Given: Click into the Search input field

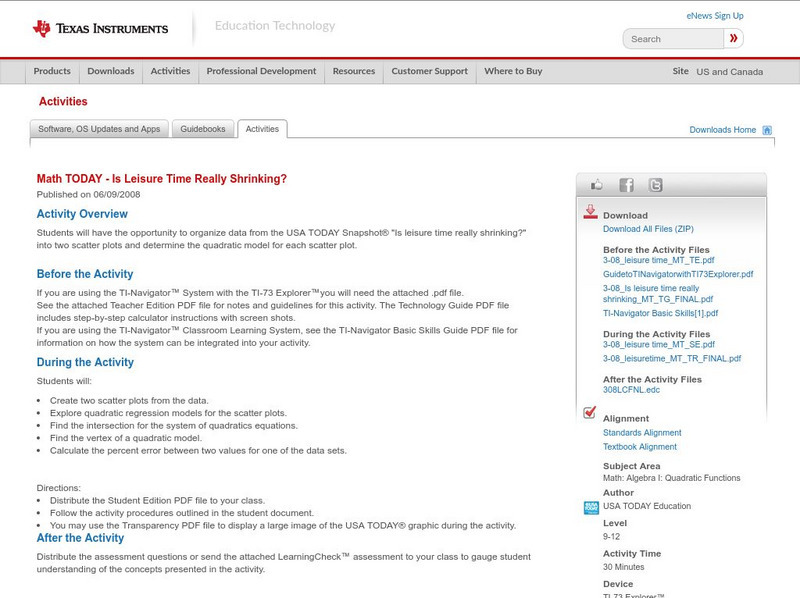Looking at the screenshot, I should (673, 39).
